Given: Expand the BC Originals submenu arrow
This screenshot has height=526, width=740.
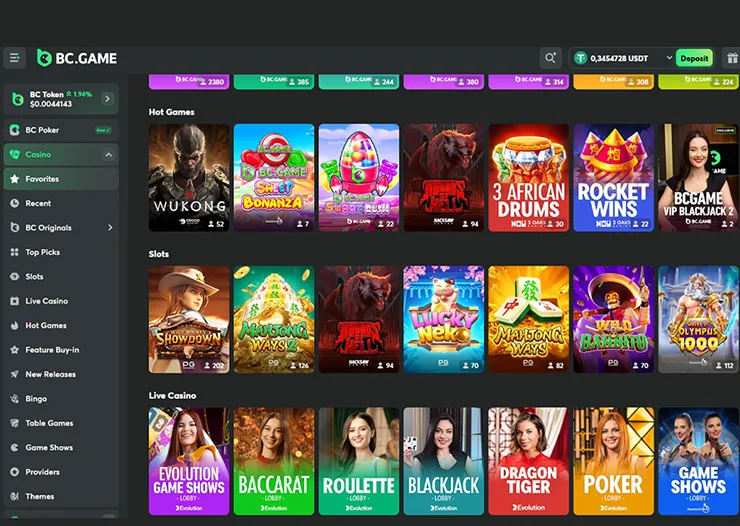Looking at the screenshot, I should (x=110, y=227).
